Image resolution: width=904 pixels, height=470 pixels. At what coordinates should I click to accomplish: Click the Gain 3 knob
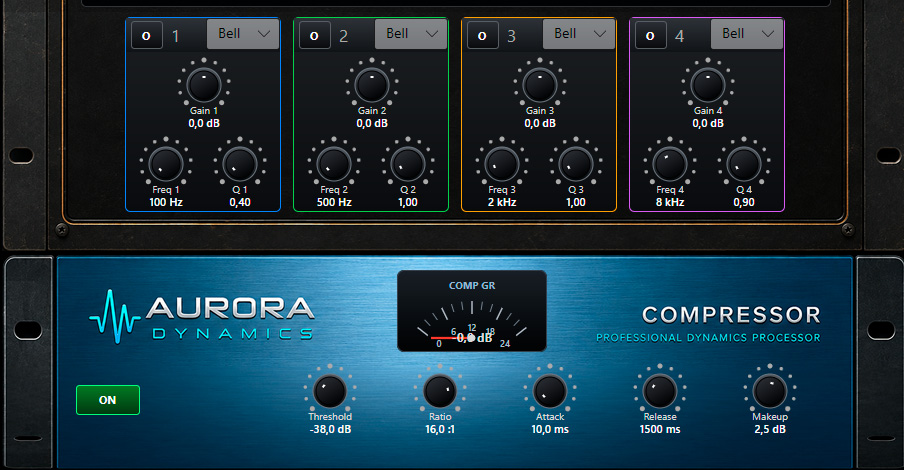(x=540, y=85)
